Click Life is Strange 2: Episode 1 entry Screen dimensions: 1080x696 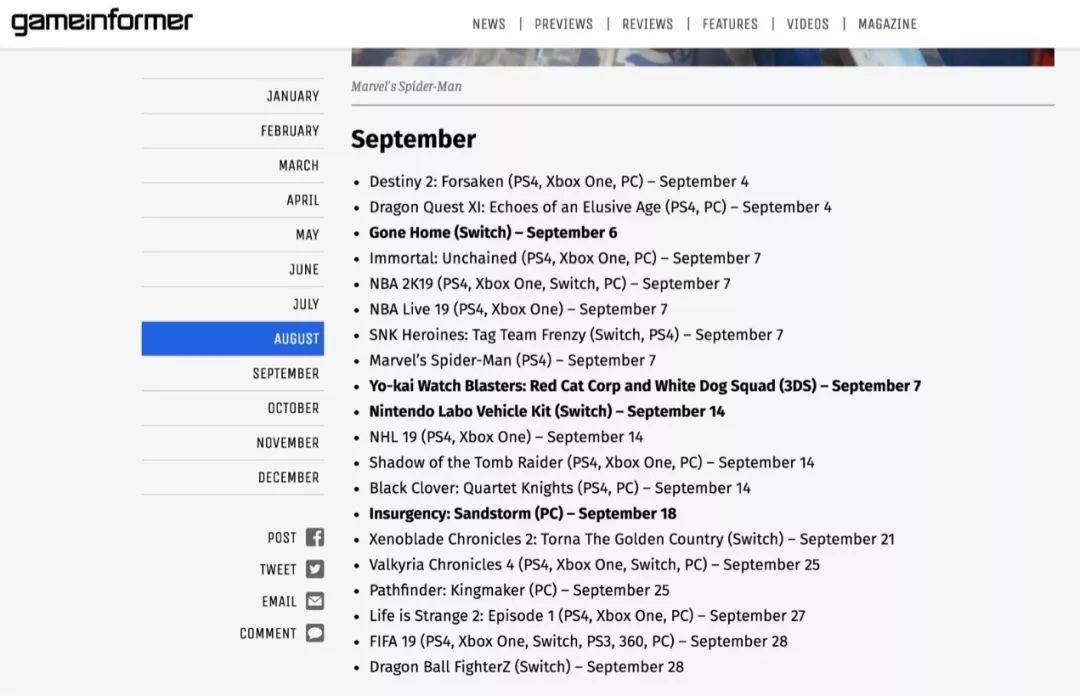click(587, 615)
